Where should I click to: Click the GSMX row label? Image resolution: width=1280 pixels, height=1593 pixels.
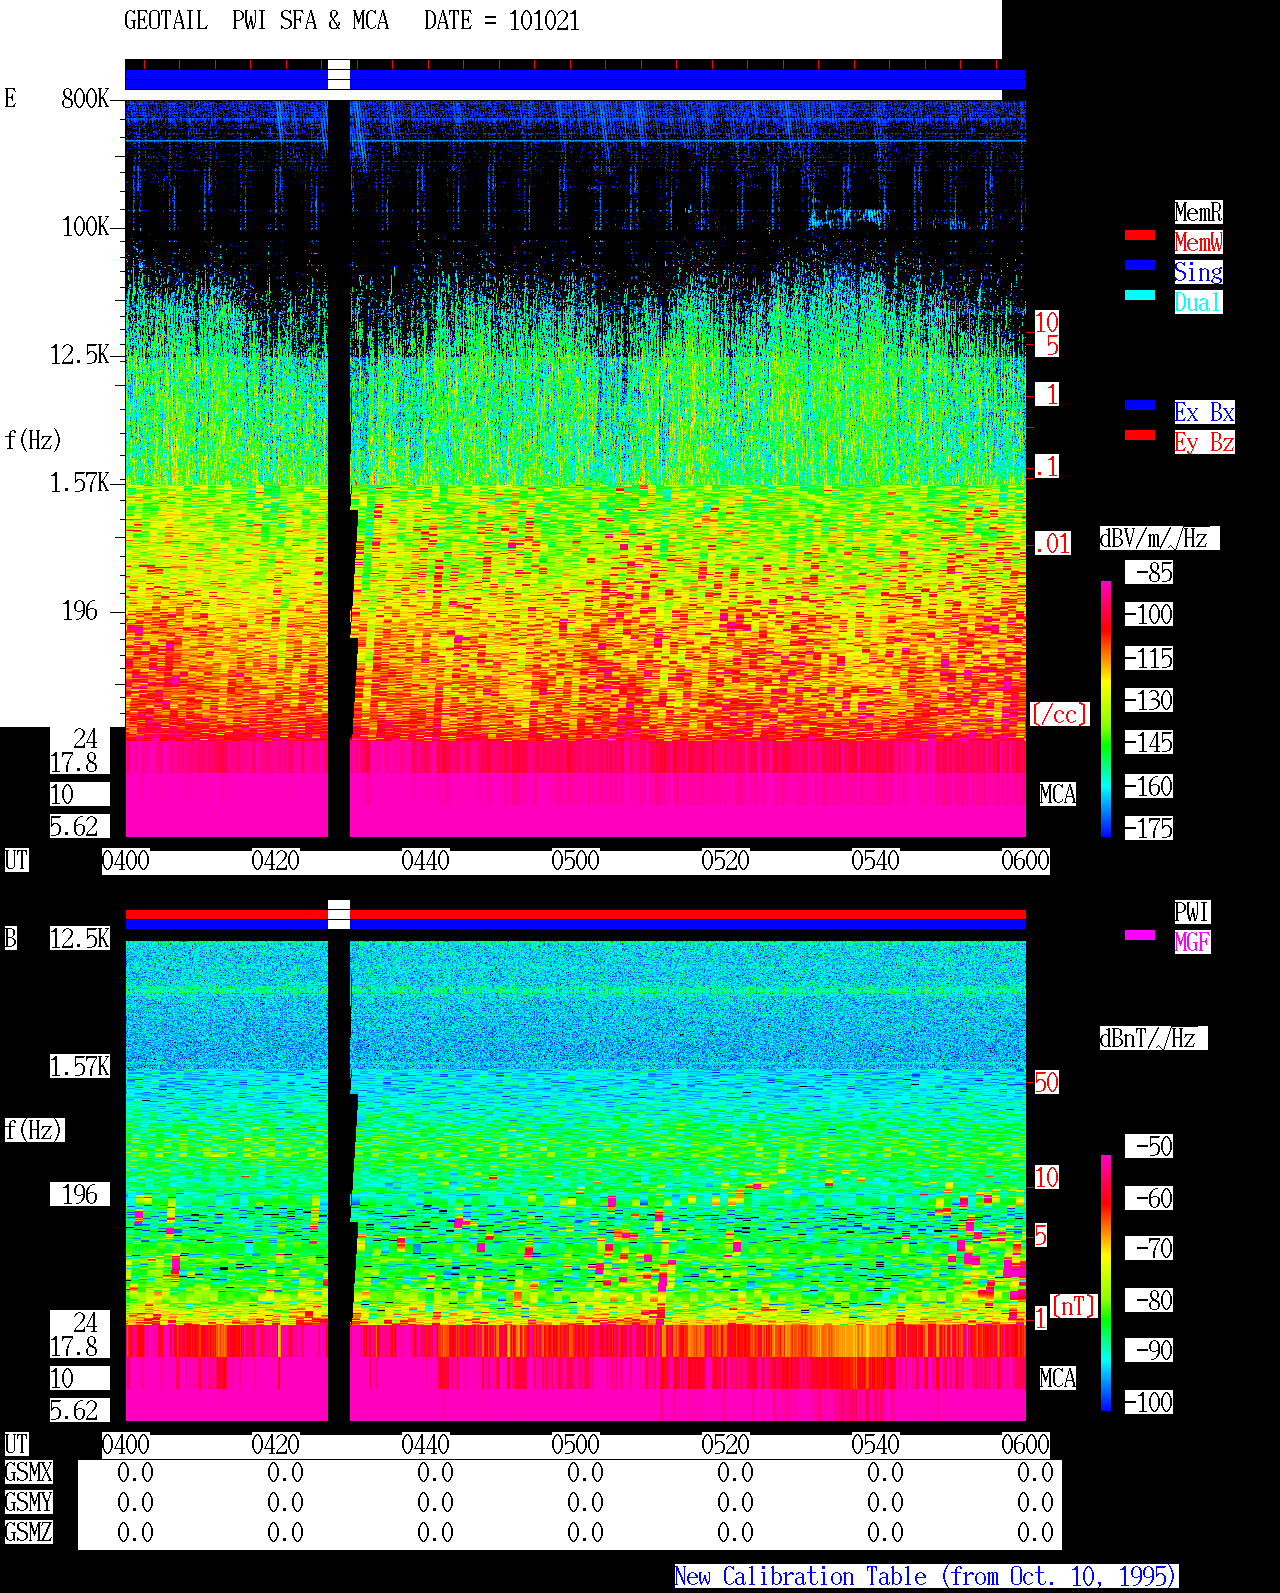point(28,1473)
